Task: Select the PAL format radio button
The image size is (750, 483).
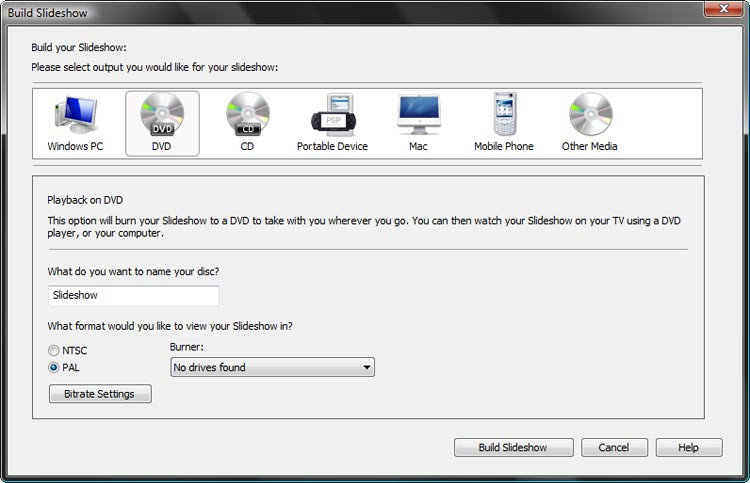Action: tap(54, 367)
